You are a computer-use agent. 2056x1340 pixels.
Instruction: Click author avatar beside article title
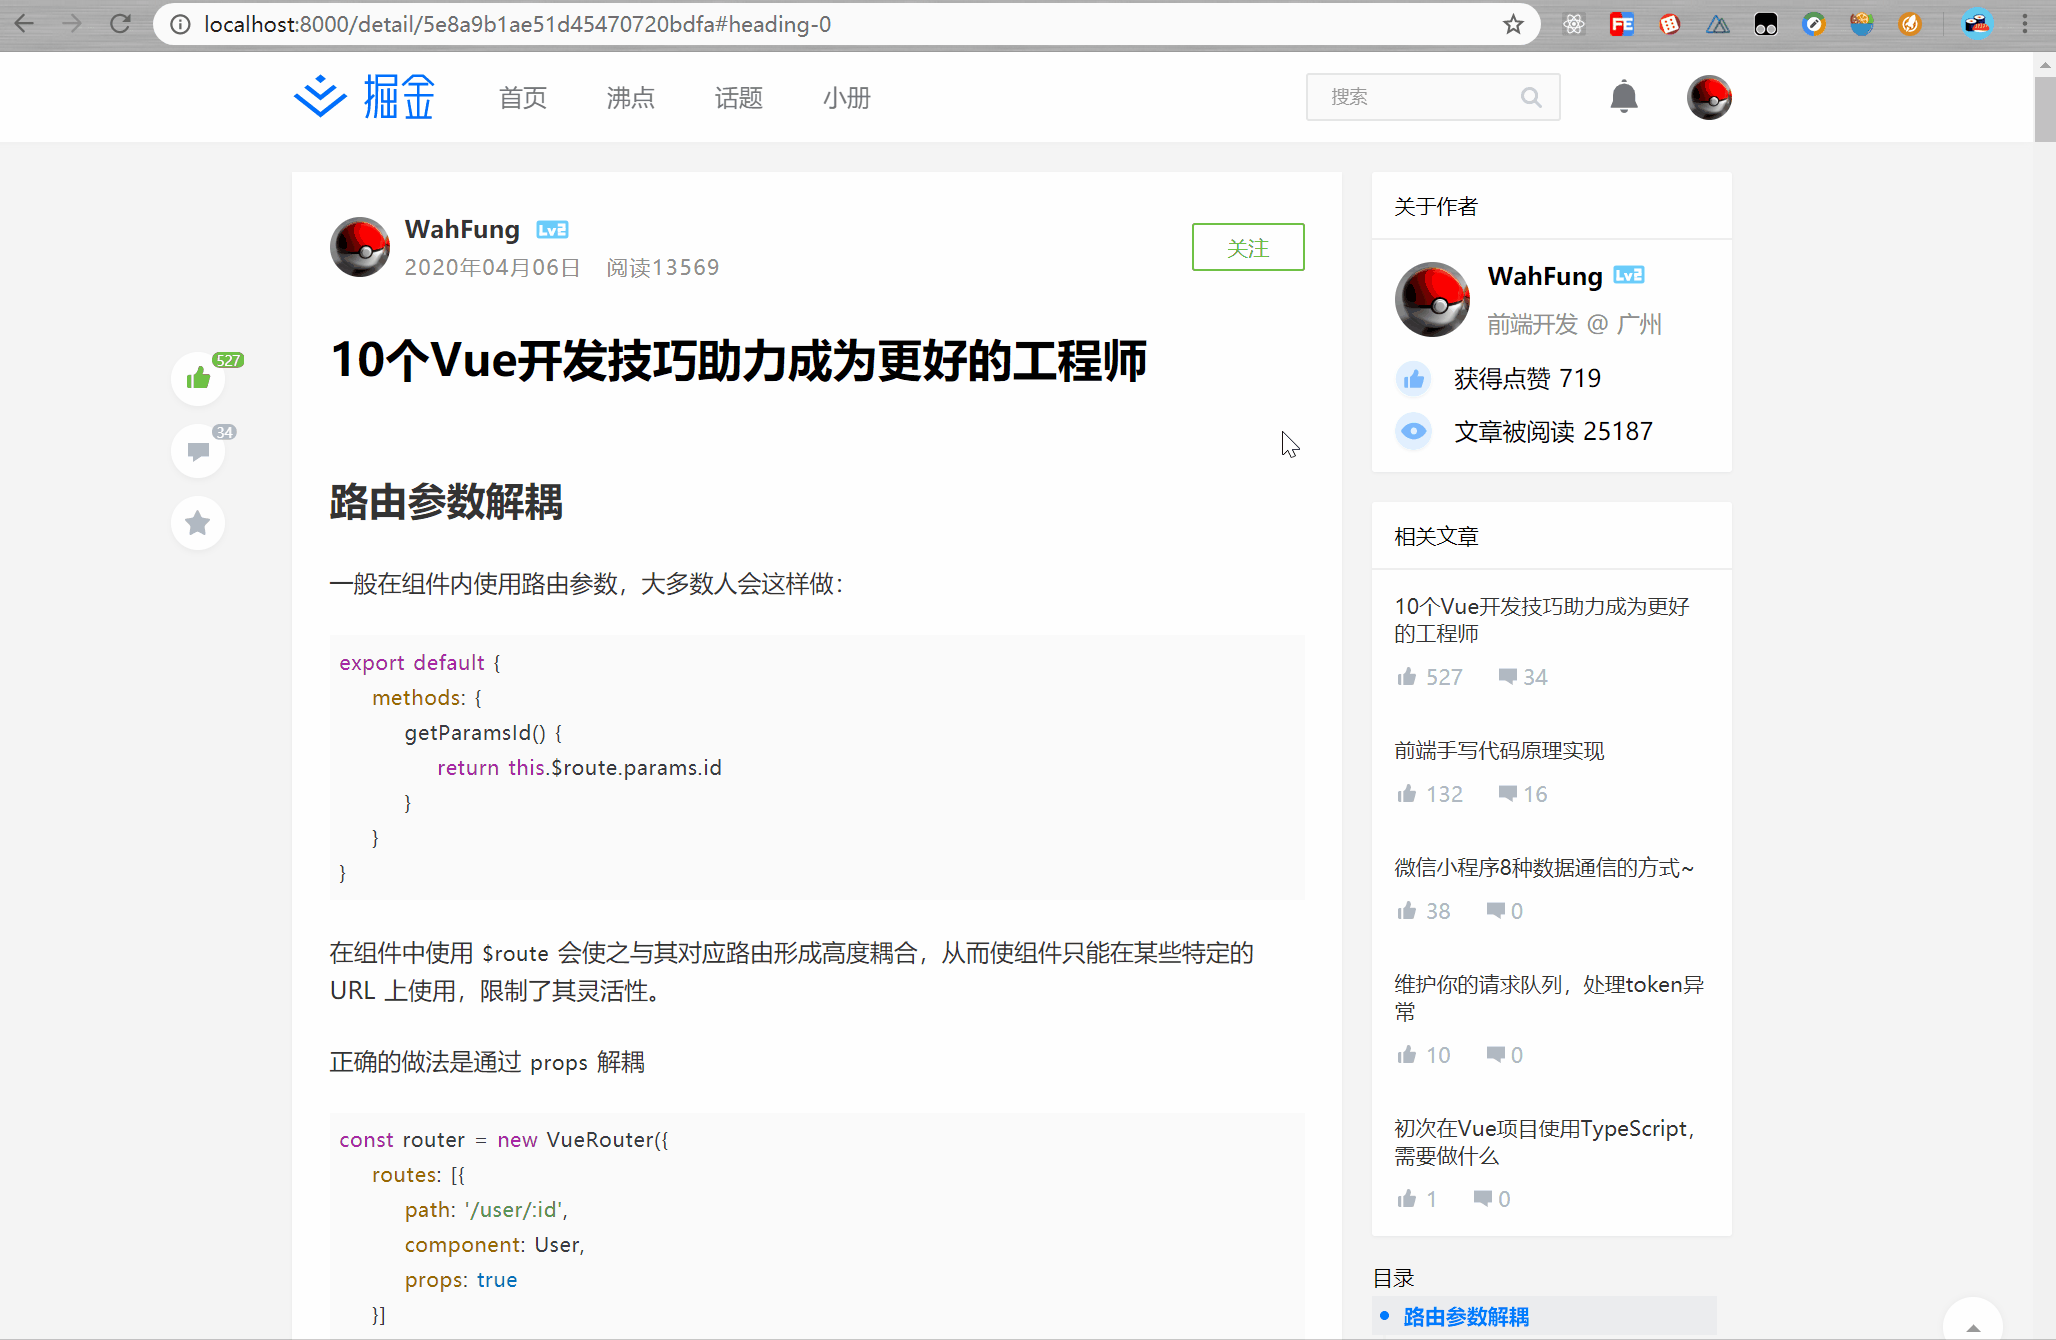tap(360, 247)
